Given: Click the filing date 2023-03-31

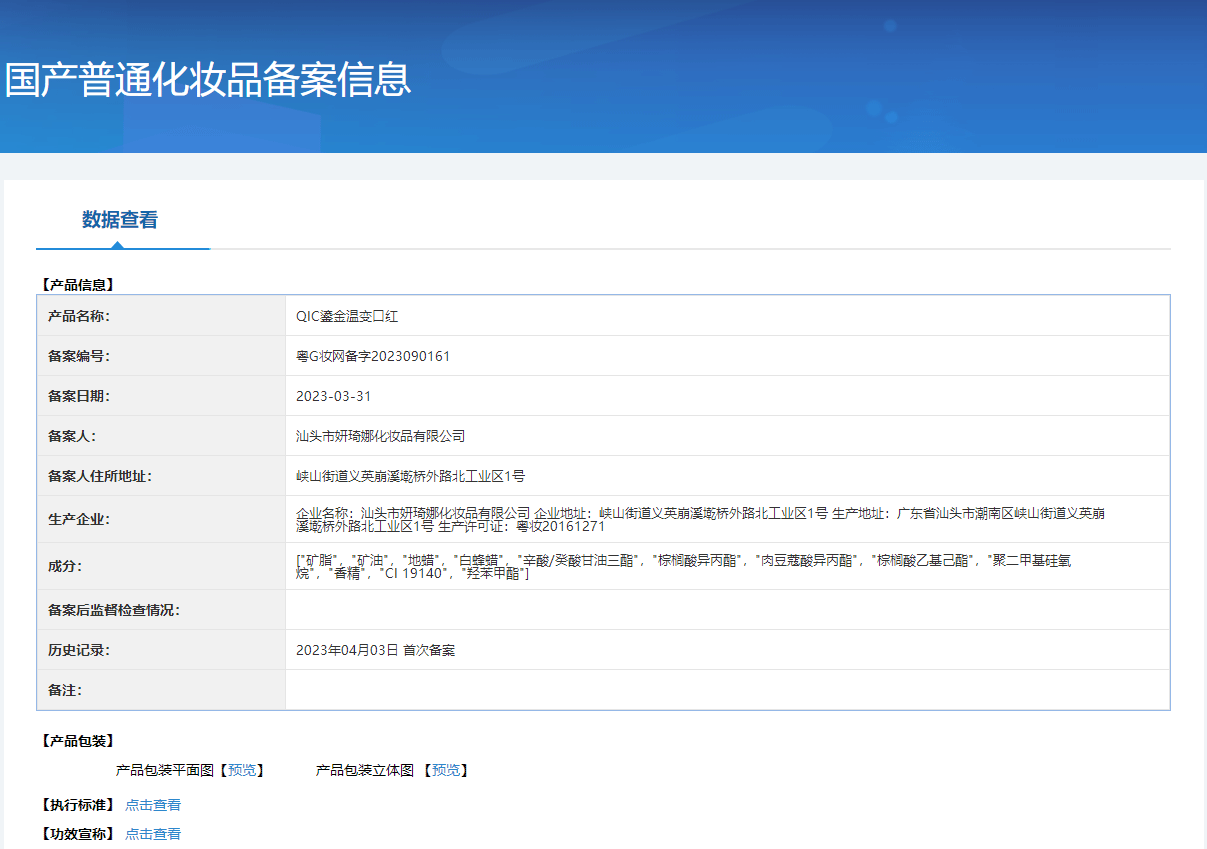Looking at the screenshot, I should pos(333,396).
